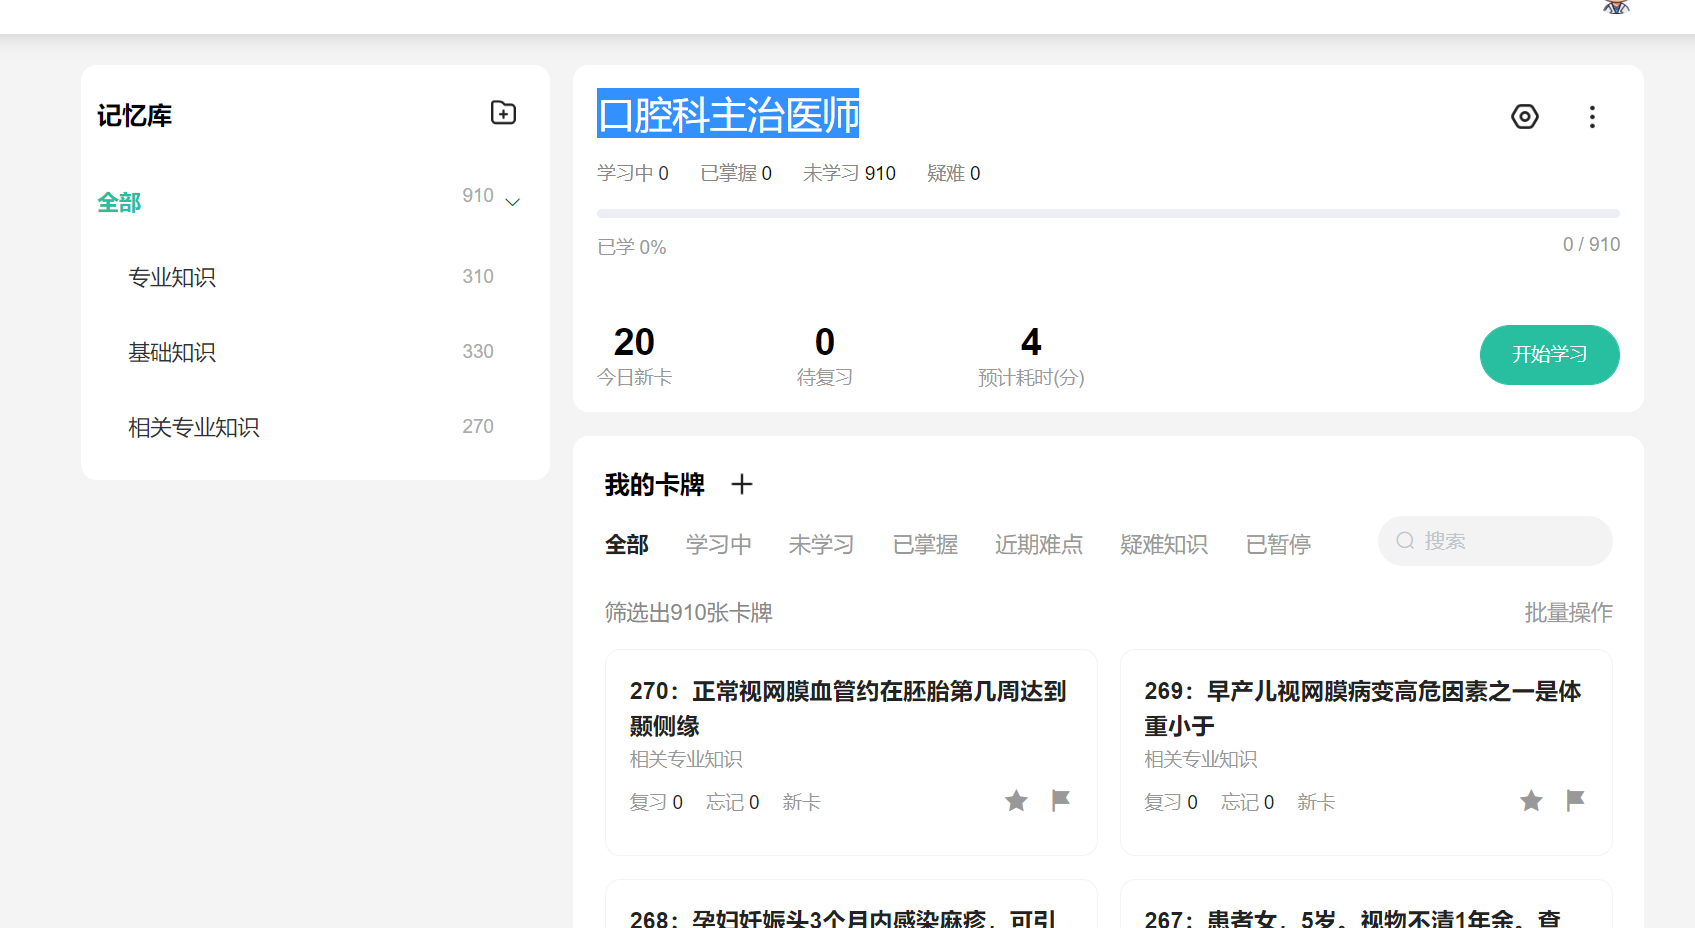
Task: Switch to the 疑难知识 tab
Action: click(1164, 545)
